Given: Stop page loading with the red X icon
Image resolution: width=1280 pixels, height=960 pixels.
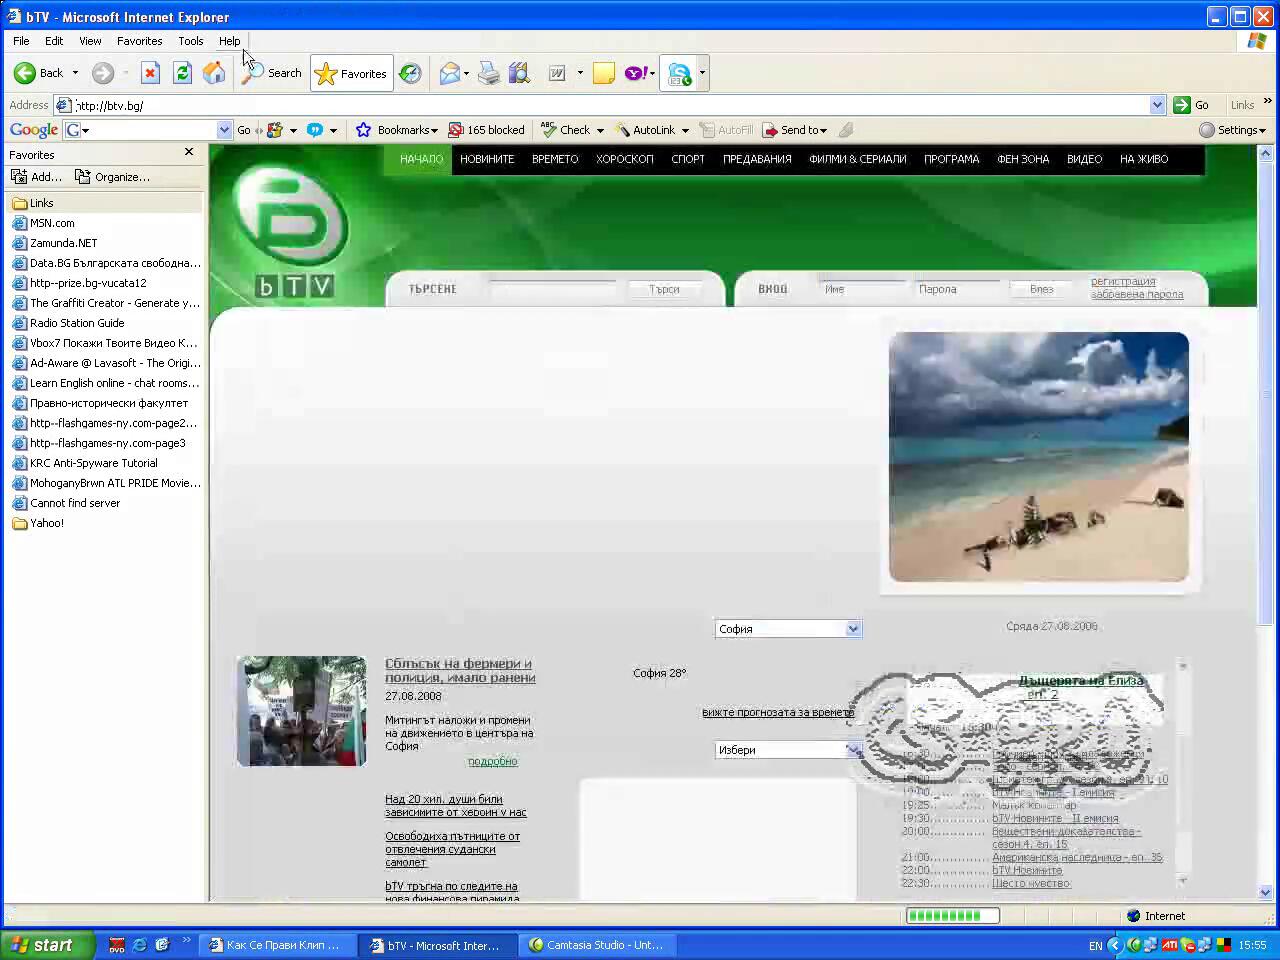Looking at the screenshot, I should [150, 73].
